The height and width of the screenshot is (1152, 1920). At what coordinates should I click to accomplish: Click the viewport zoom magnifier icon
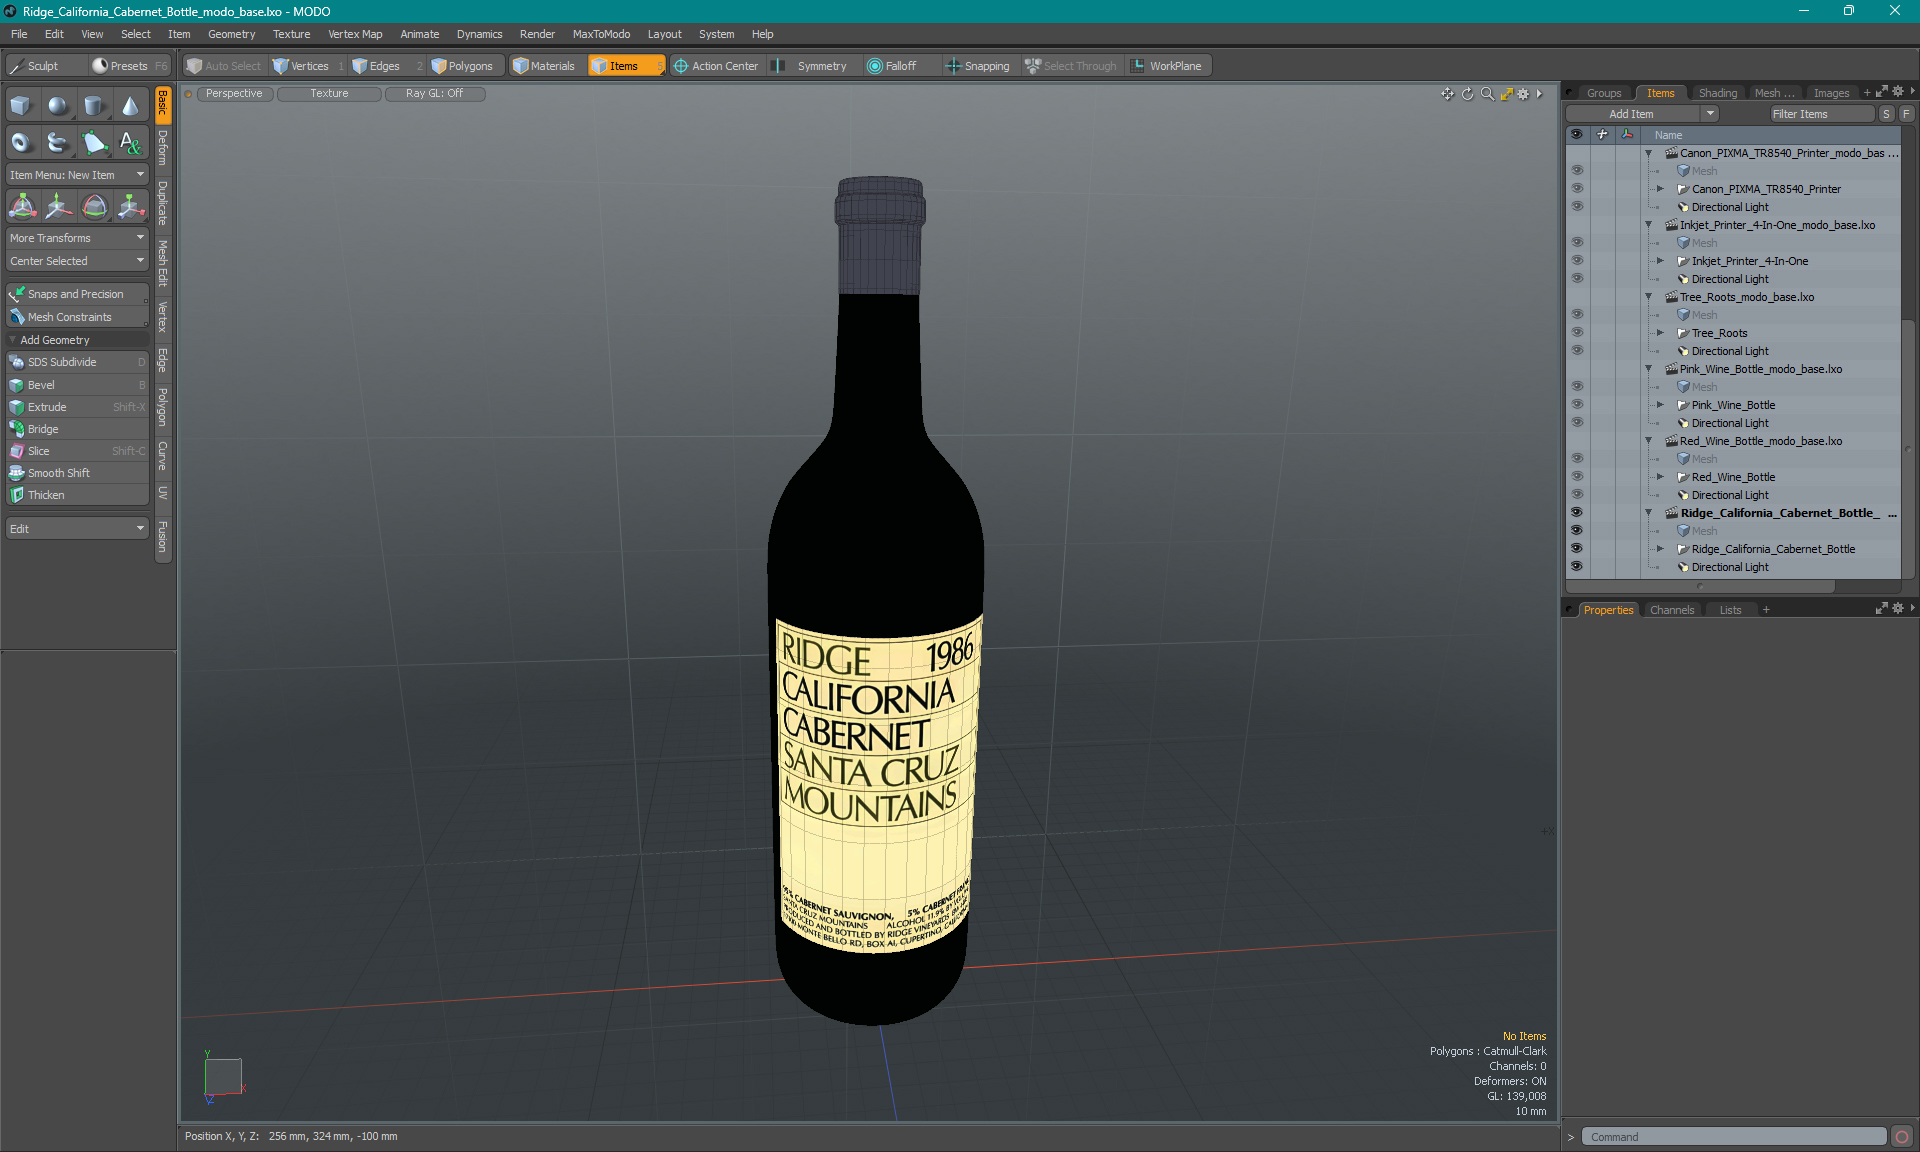(1487, 94)
